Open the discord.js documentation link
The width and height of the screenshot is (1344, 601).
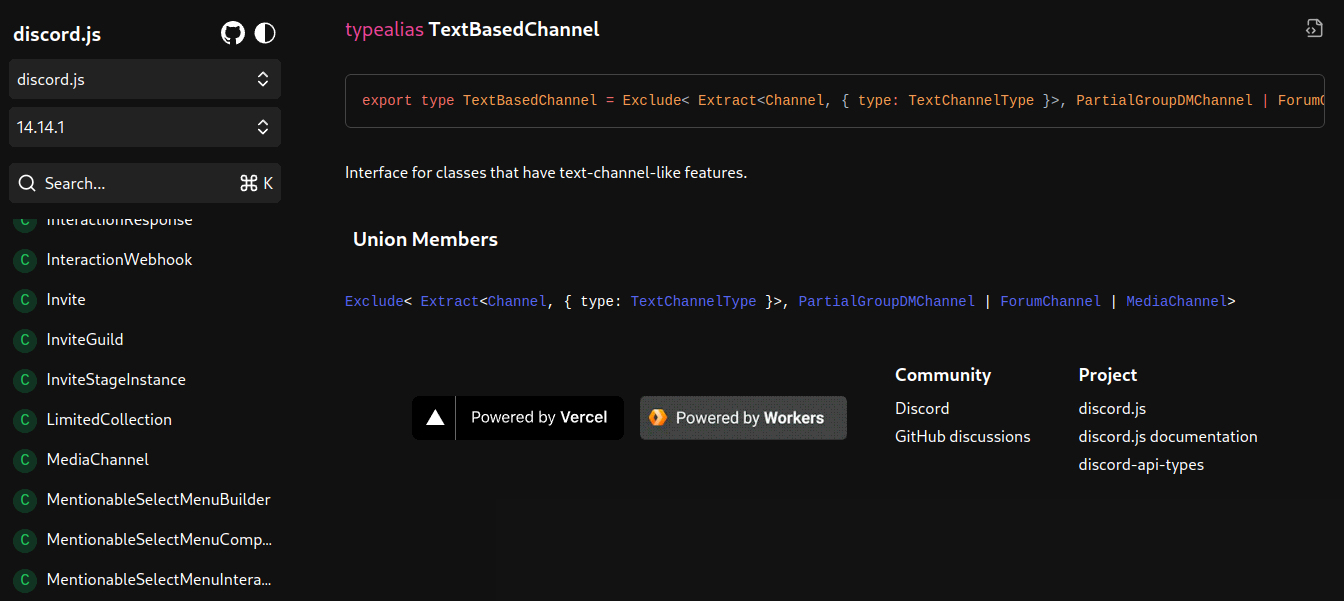pos(1168,436)
